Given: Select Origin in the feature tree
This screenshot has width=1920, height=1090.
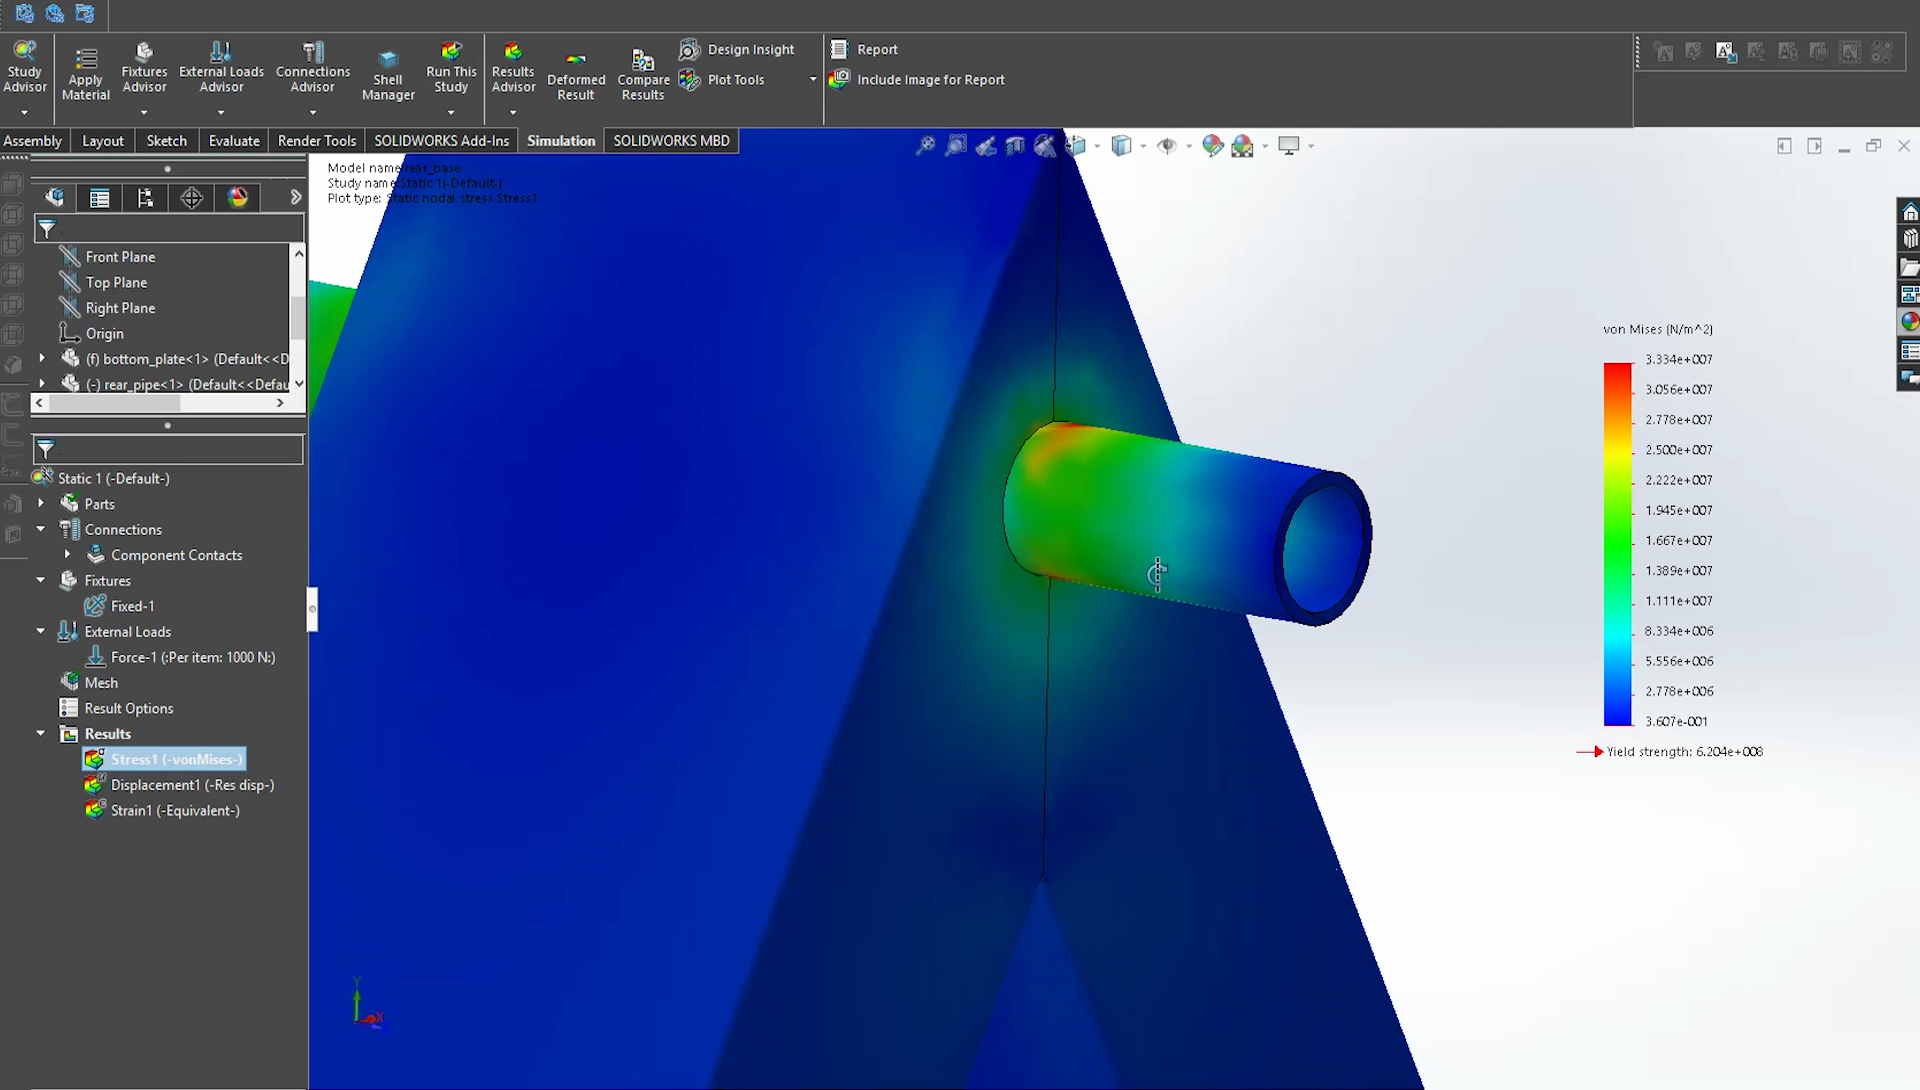Looking at the screenshot, I should tap(104, 334).
